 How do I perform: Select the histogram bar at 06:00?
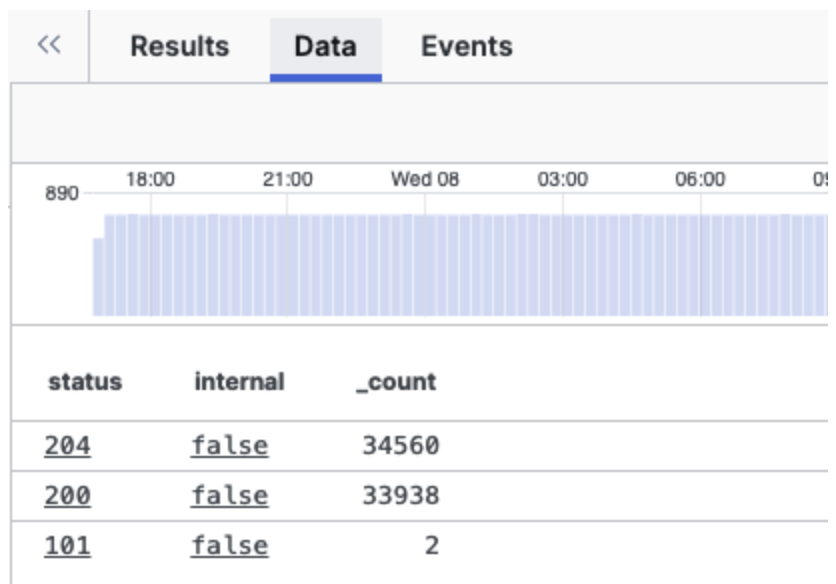click(700, 265)
